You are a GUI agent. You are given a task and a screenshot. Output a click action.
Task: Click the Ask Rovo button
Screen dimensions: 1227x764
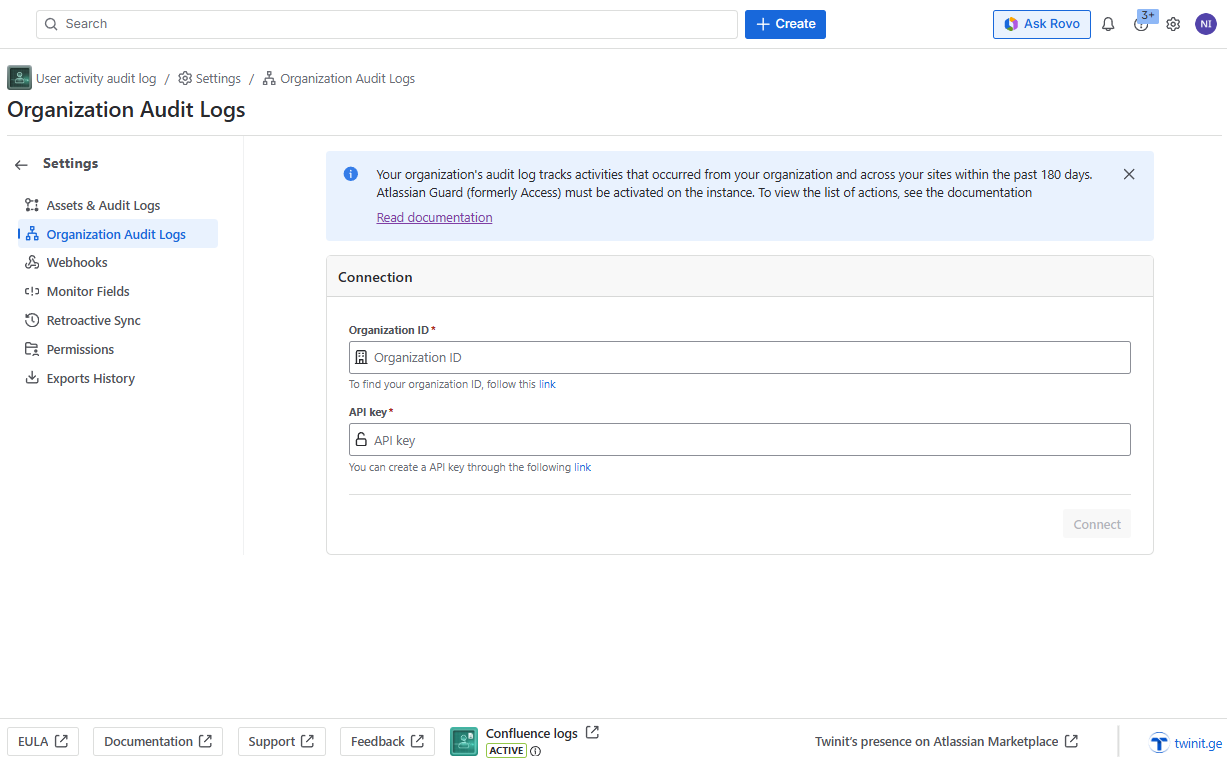1042,24
